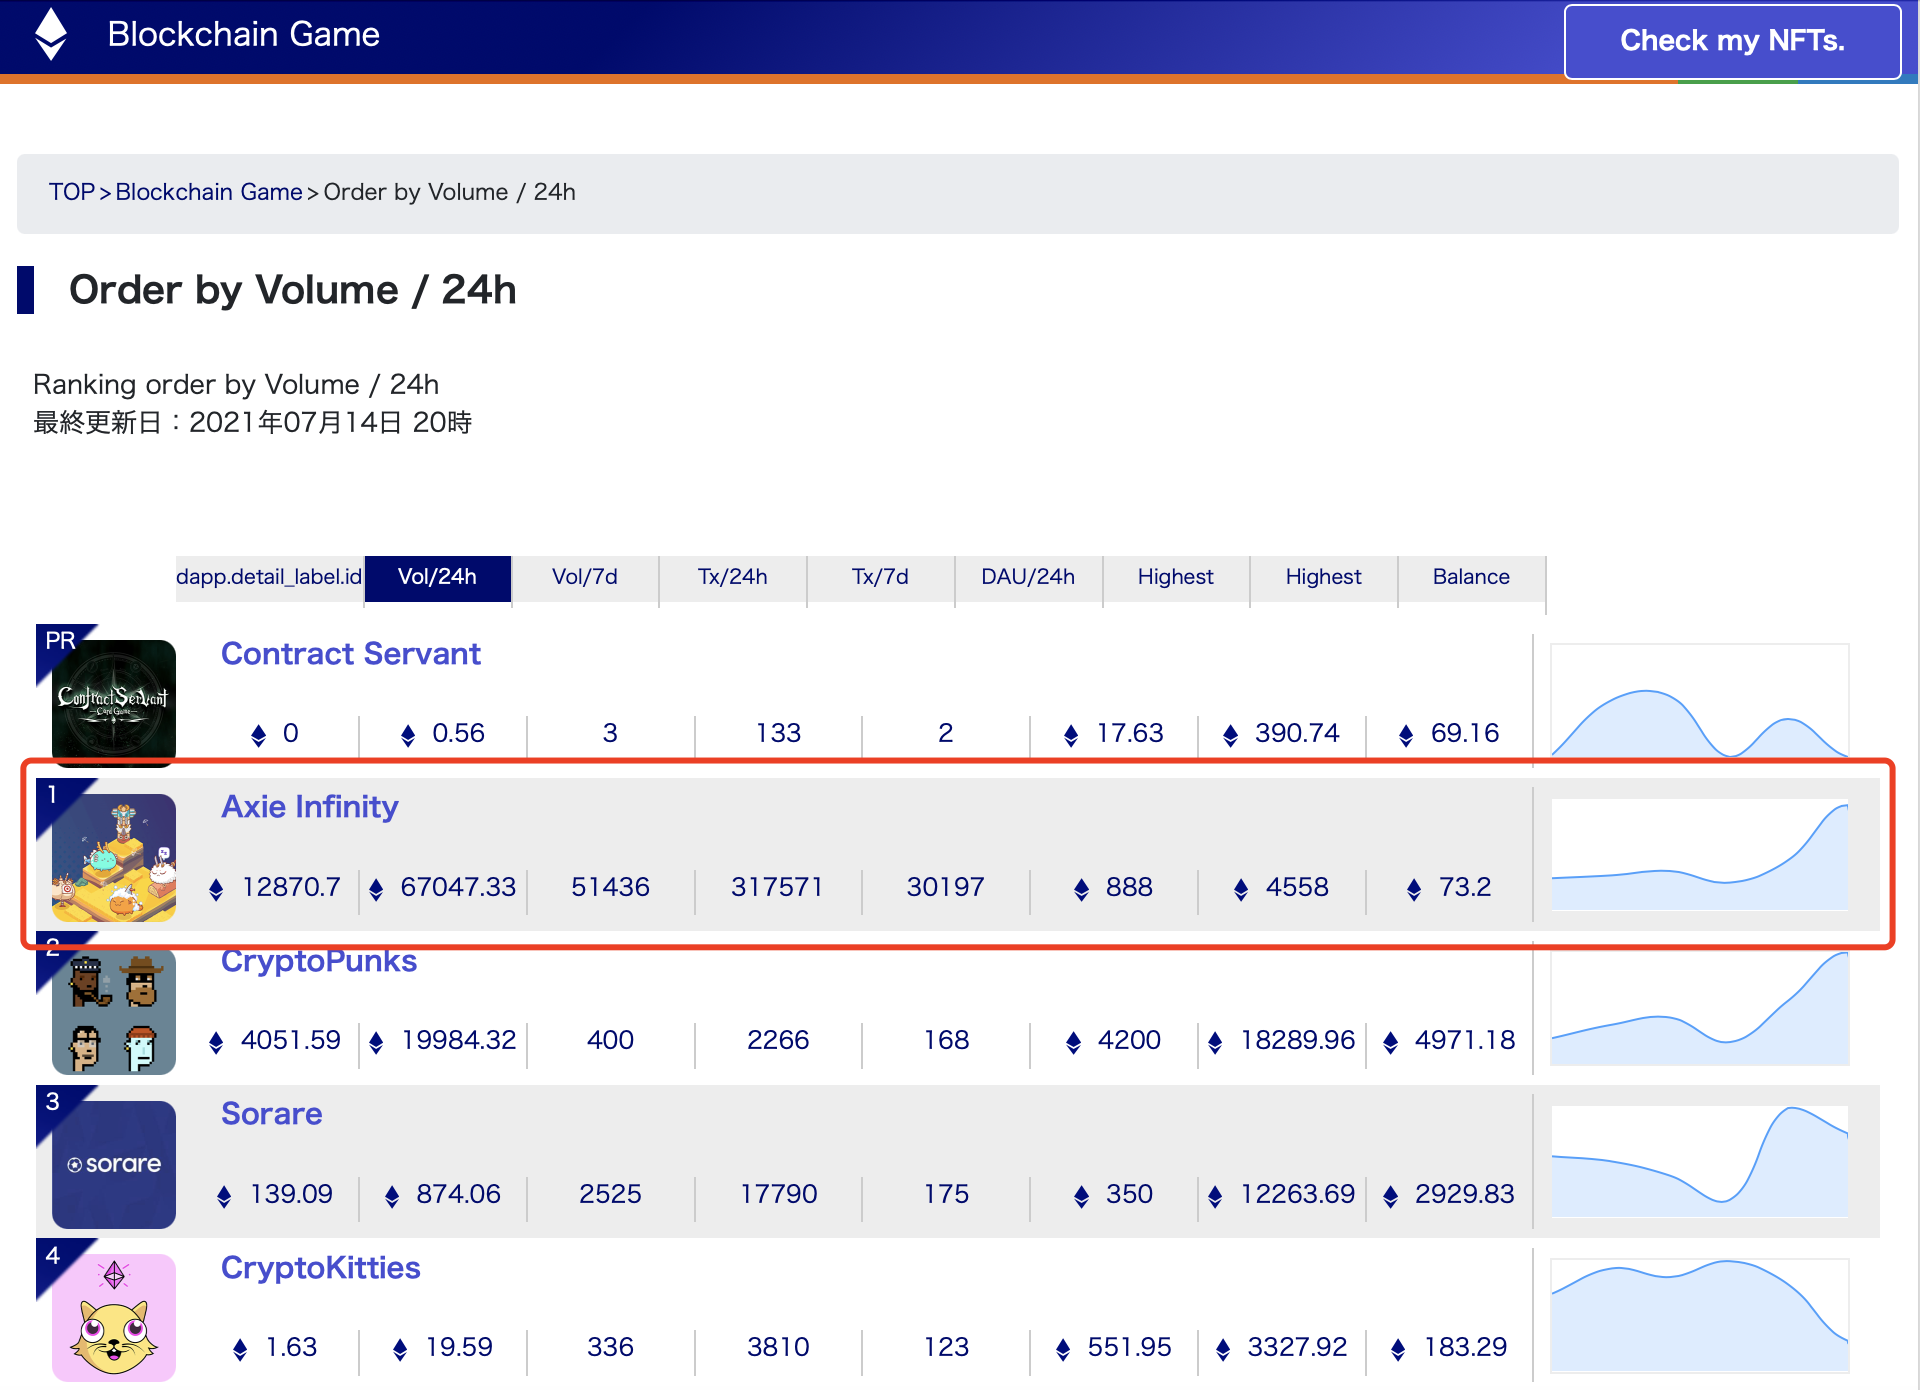Screen dimensions: 1920x1390
Task: Sort by the Tx/24h tab
Action: (732, 577)
